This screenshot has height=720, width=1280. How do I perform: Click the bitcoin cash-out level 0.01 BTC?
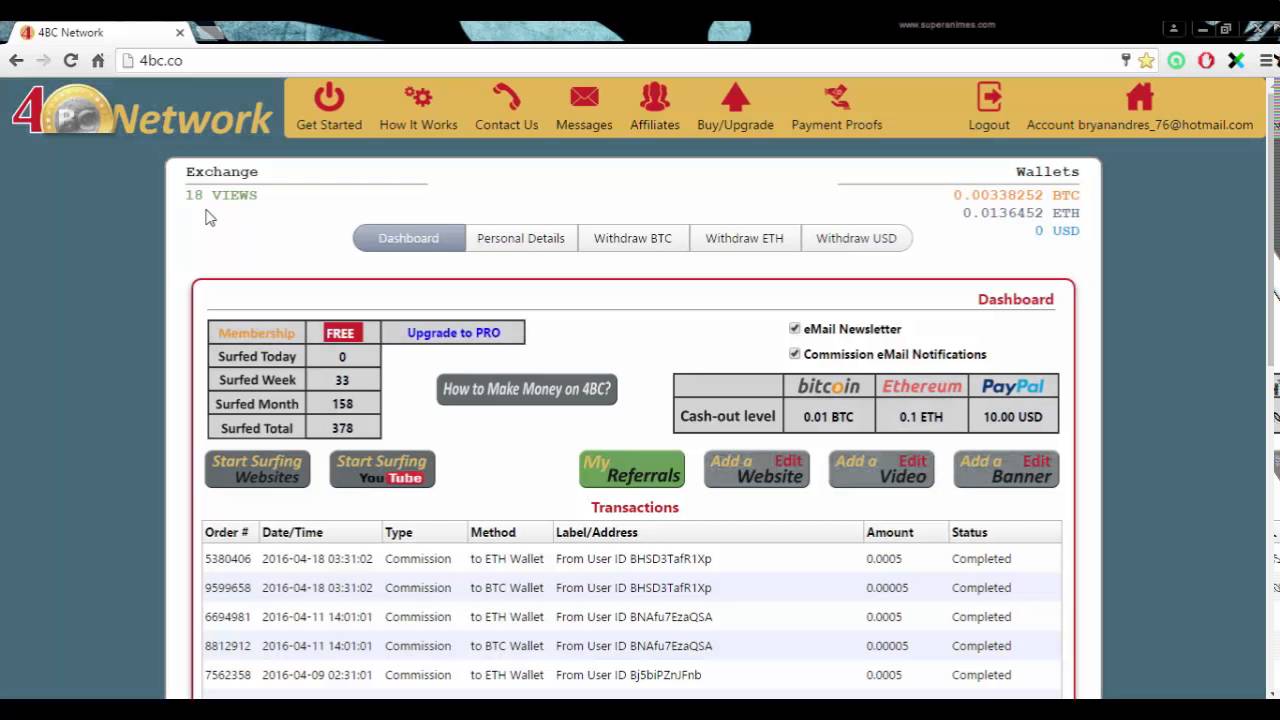click(828, 416)
